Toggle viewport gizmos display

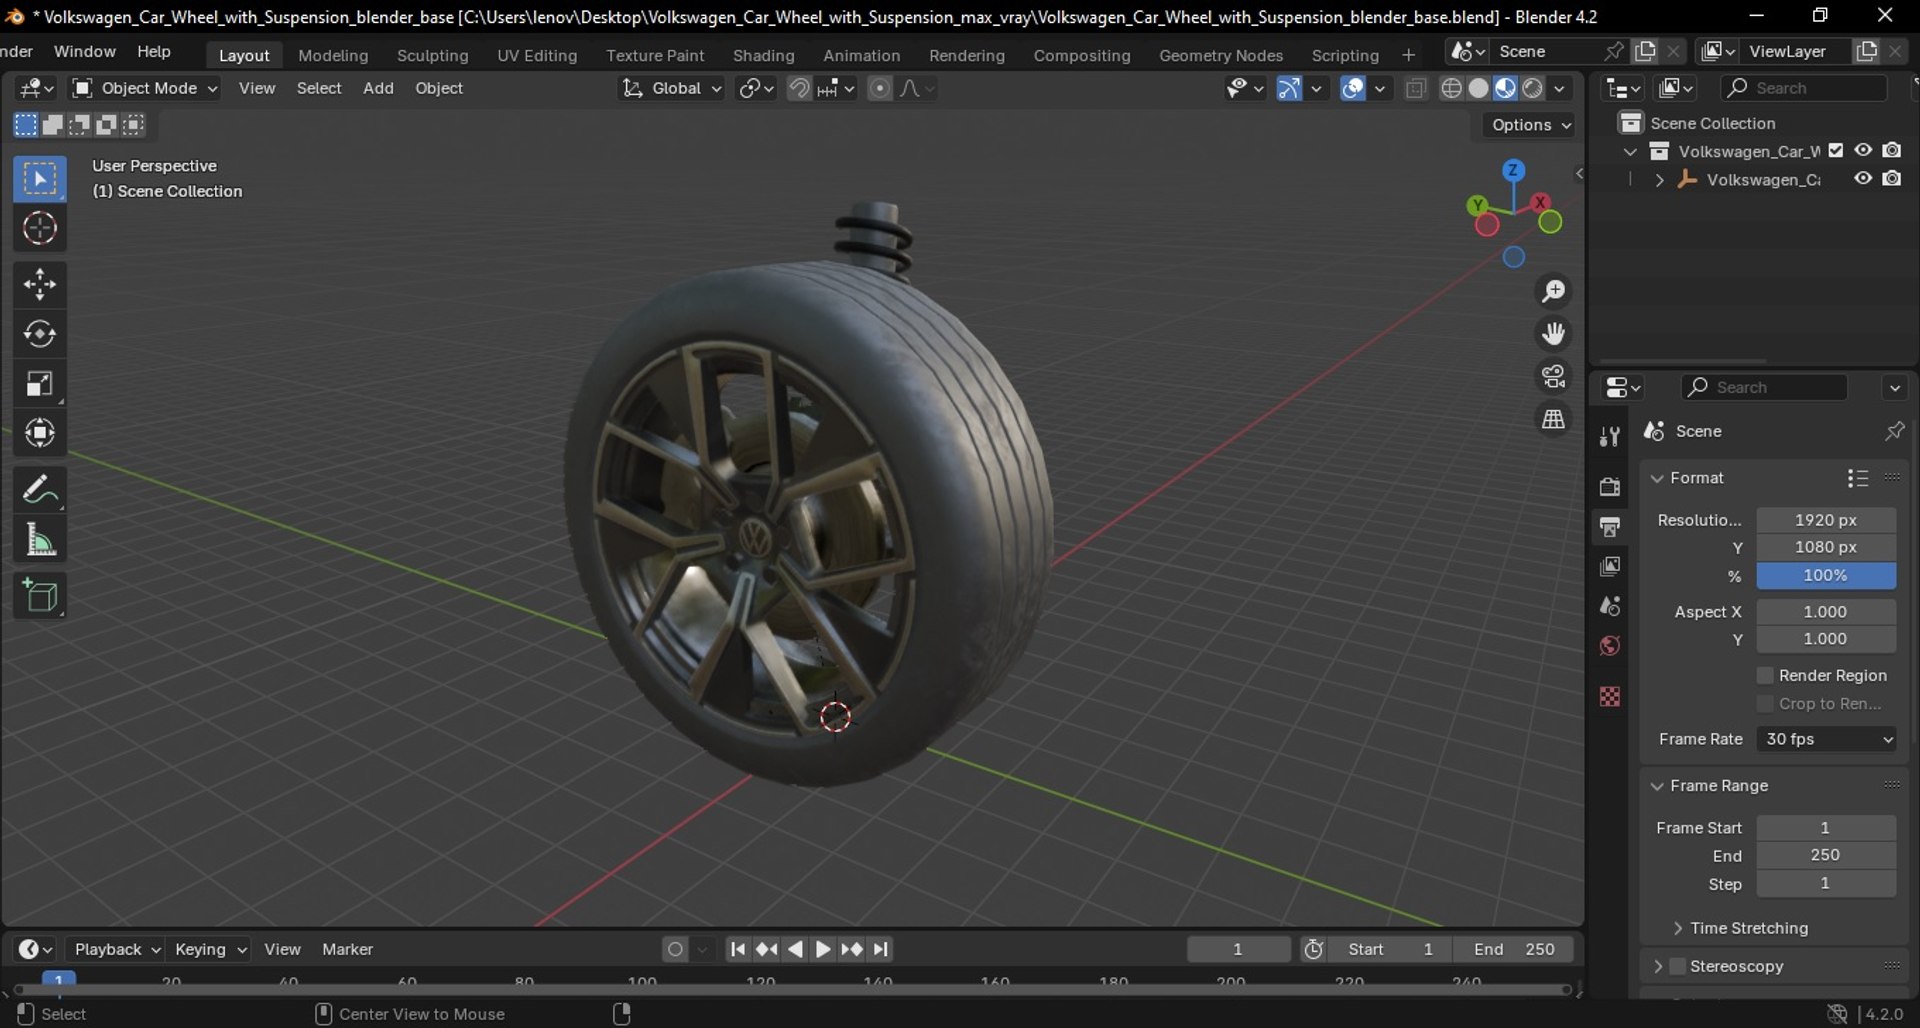pos(1289,88)
